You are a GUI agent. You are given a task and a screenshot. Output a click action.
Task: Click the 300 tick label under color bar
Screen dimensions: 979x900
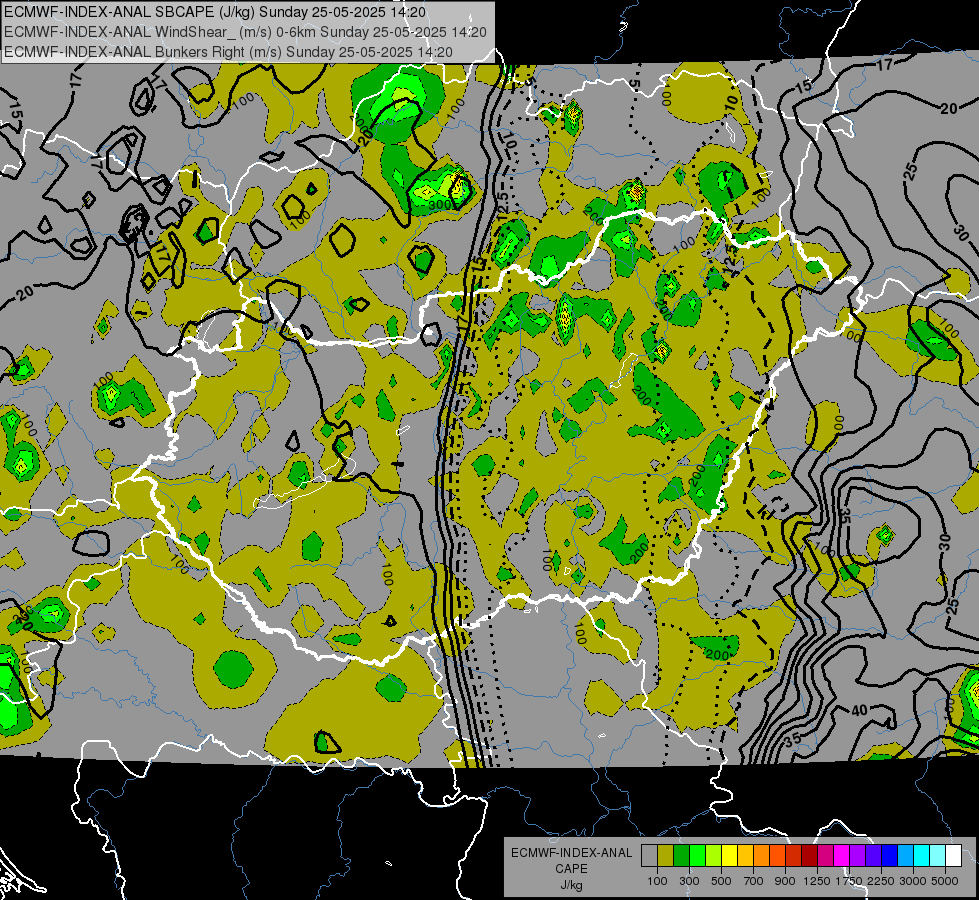click(689, 881)
